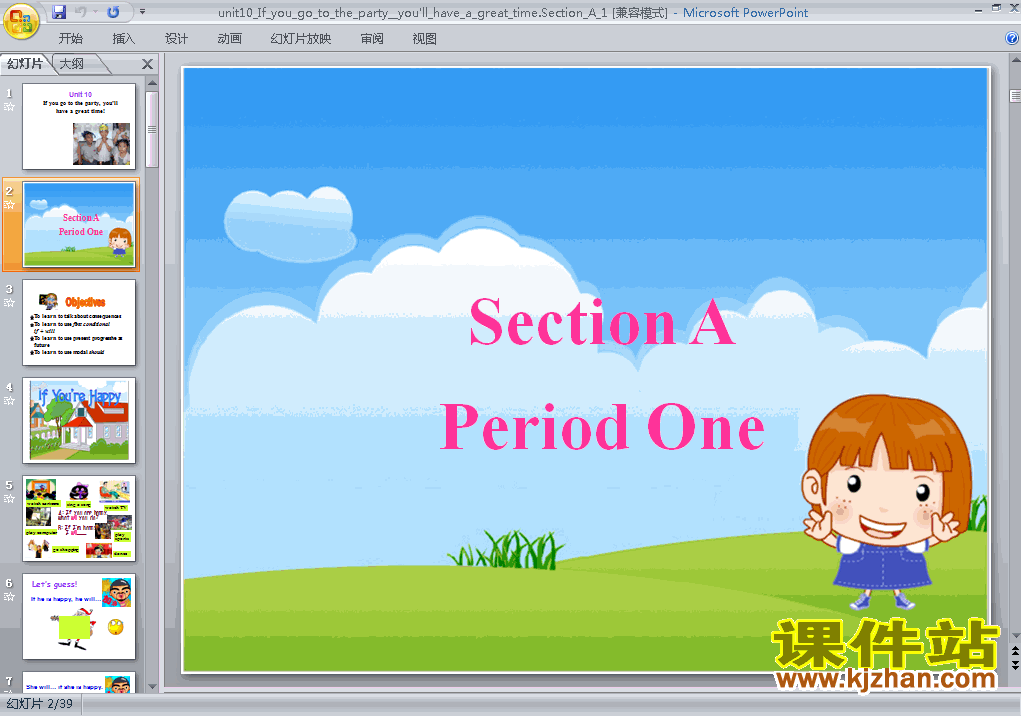Click the animation star icon beside slide 5

coord(9,499)
